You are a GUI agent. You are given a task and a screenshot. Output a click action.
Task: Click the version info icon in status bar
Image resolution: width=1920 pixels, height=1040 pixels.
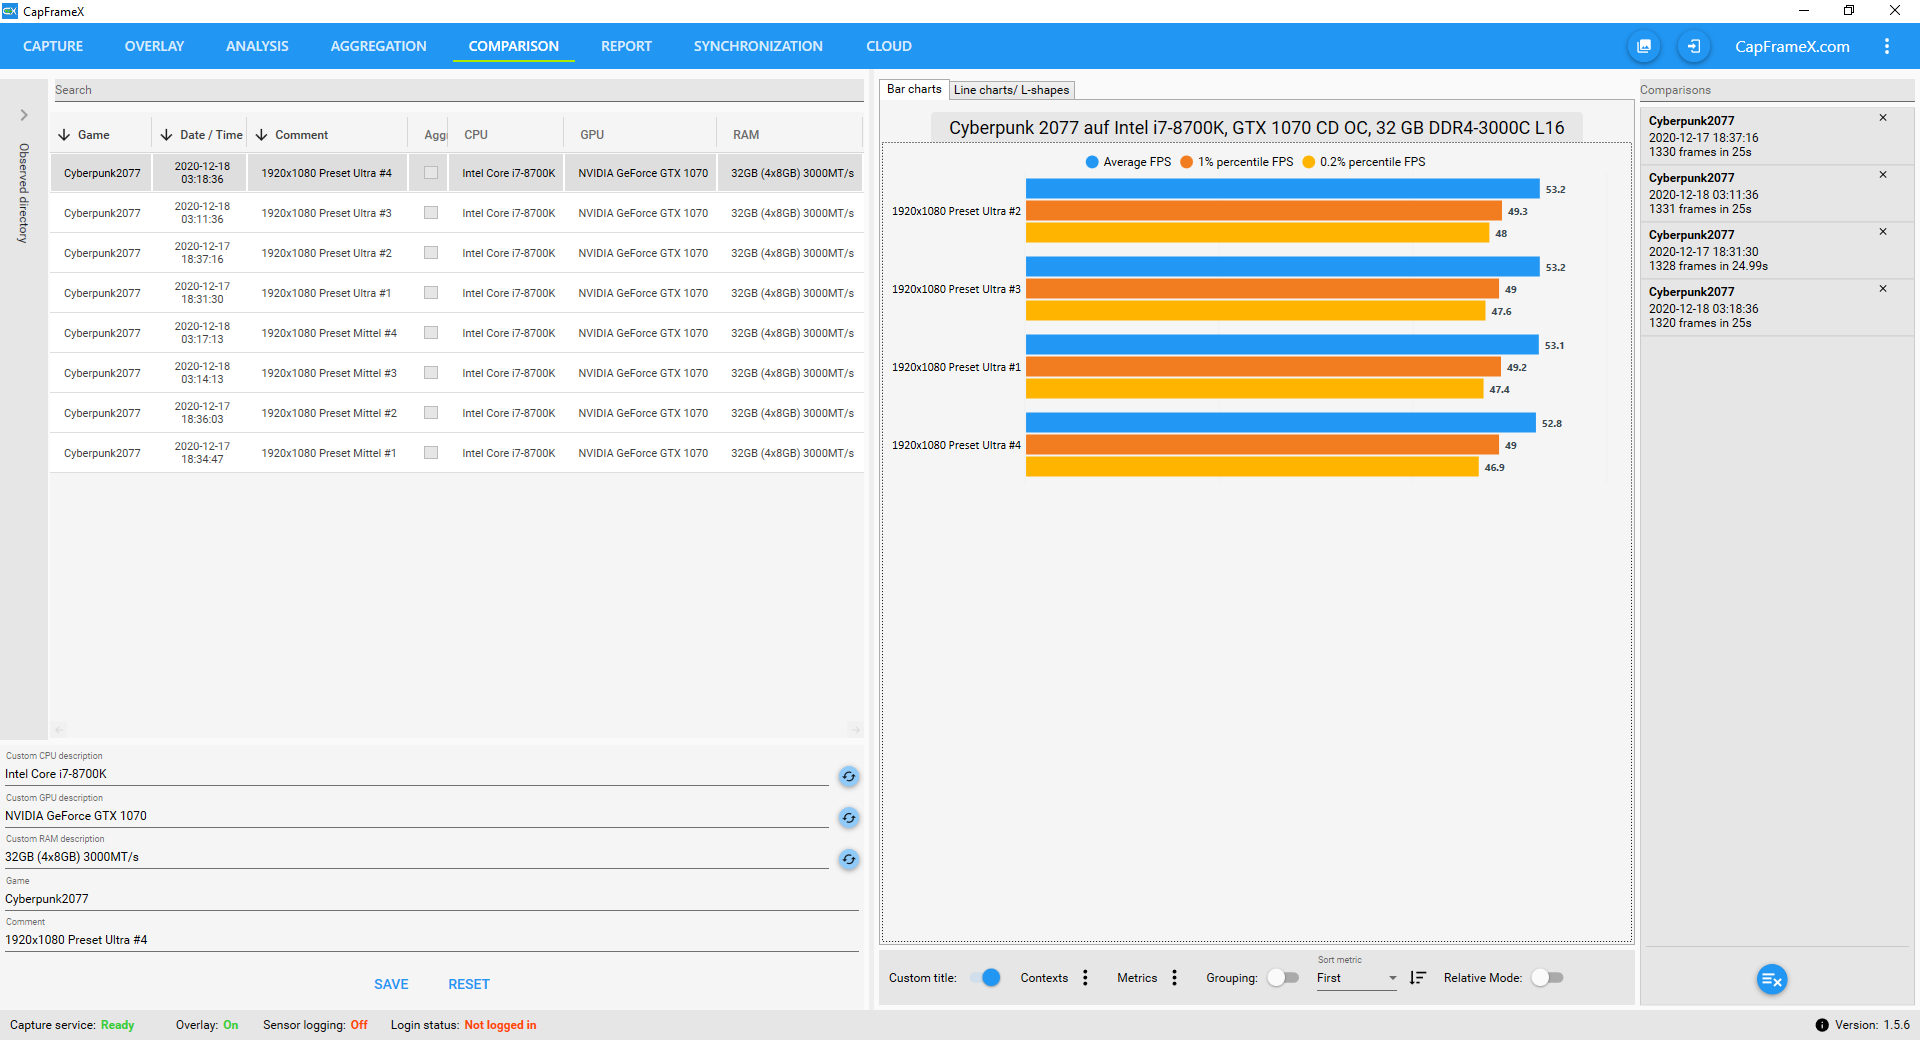click(x=1822, y=1025)
